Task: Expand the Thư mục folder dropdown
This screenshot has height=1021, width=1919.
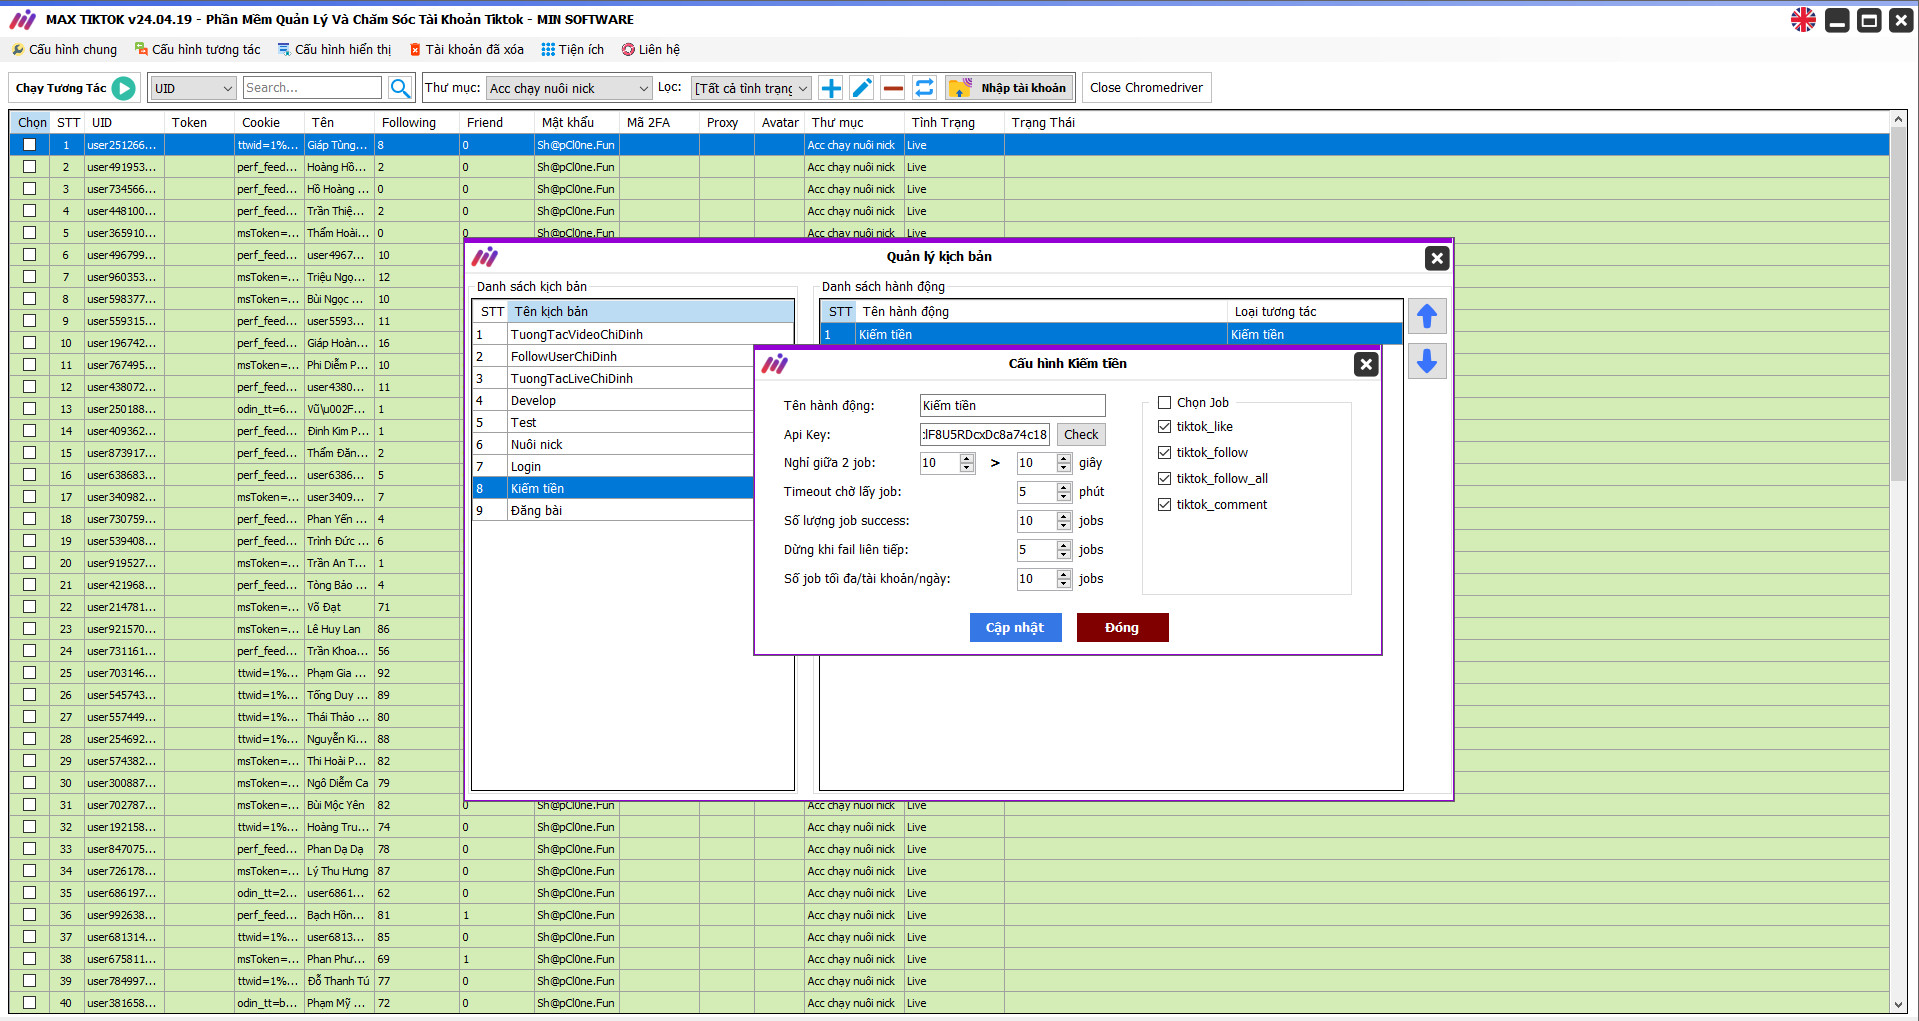Action: click(569, 88)
